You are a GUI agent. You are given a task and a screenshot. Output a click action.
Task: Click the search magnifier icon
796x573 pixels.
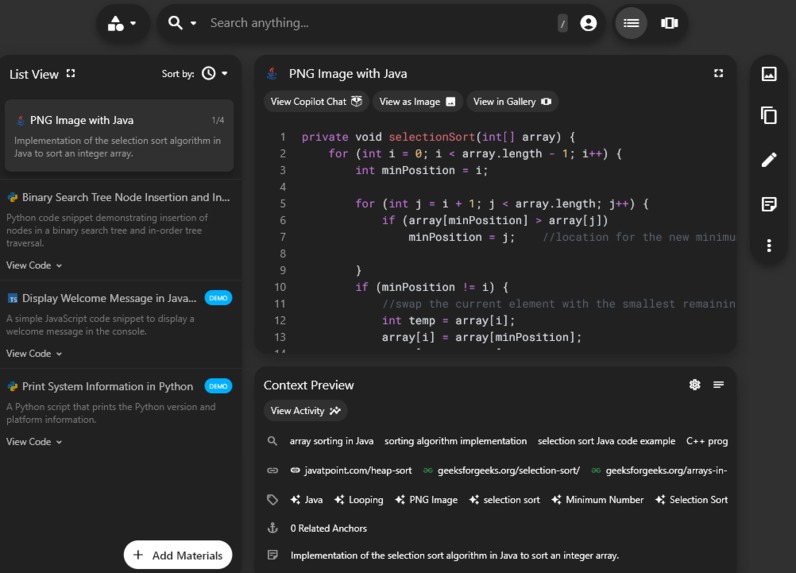pos(175,23)
